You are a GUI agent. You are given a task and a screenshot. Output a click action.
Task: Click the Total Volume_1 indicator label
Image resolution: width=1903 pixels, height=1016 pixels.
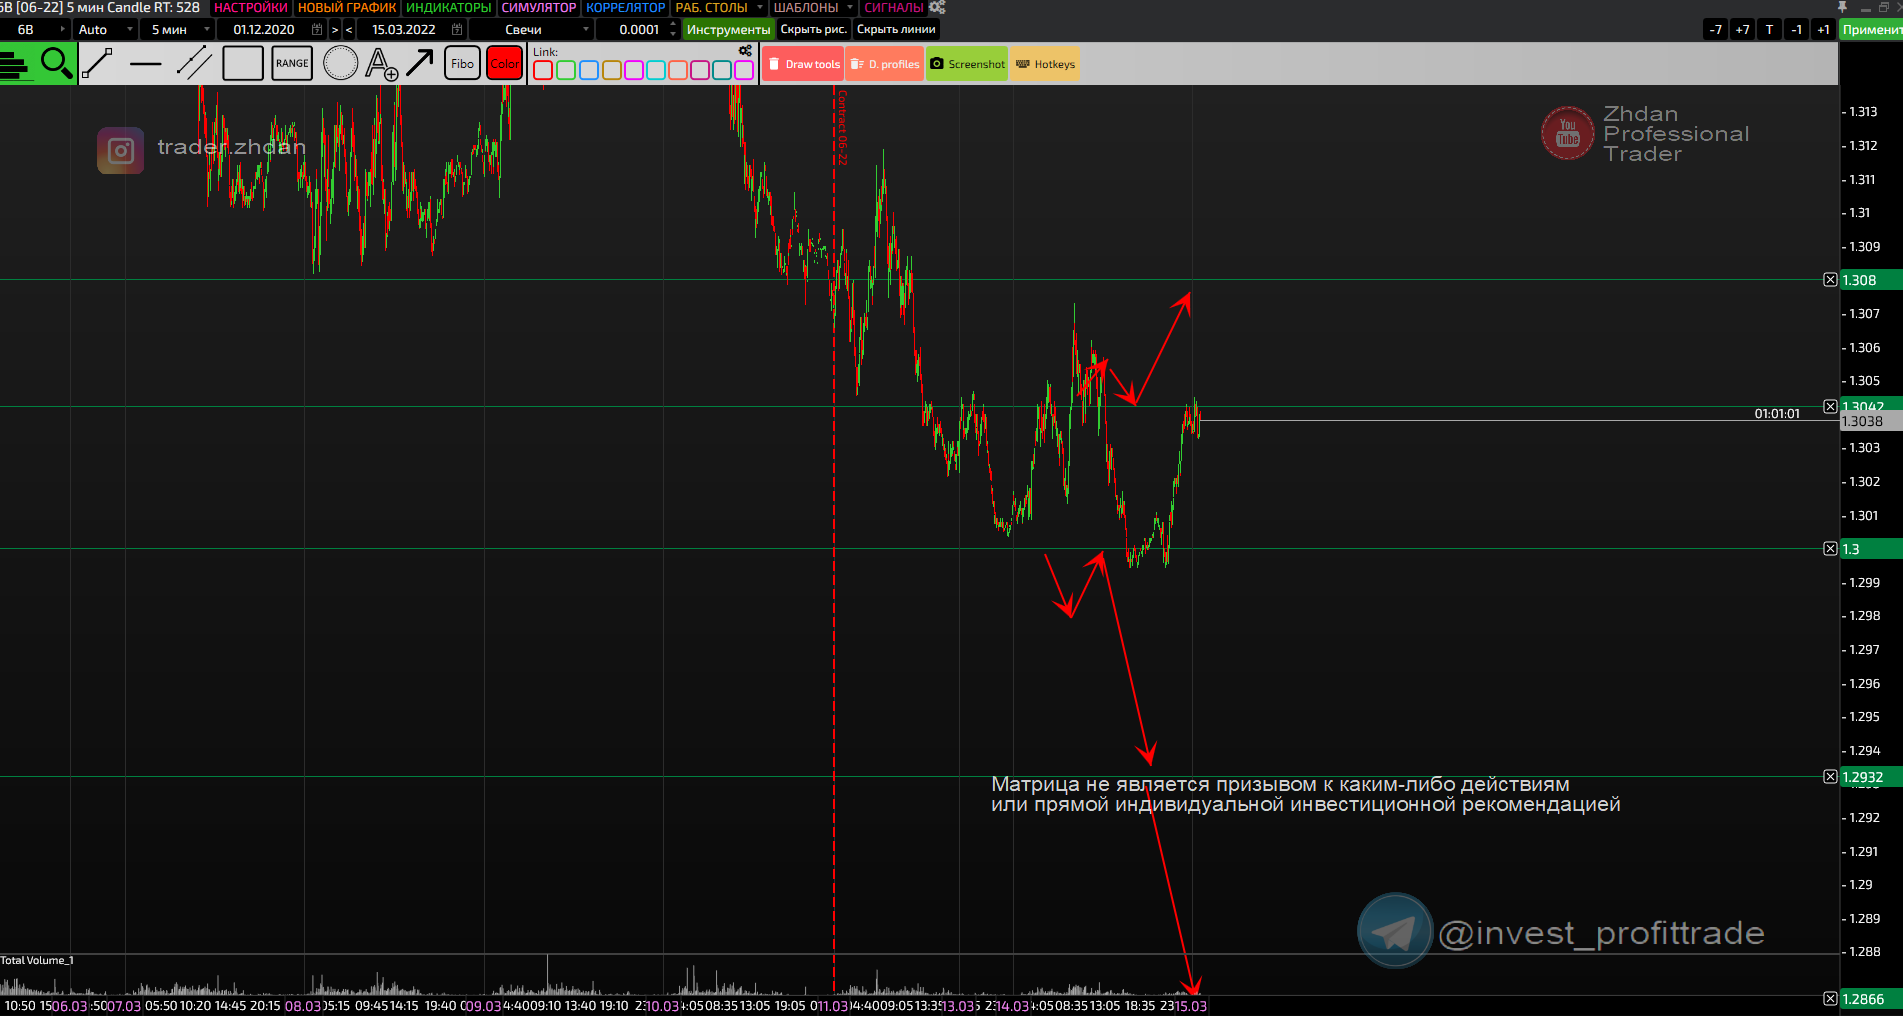coord(37,961)
